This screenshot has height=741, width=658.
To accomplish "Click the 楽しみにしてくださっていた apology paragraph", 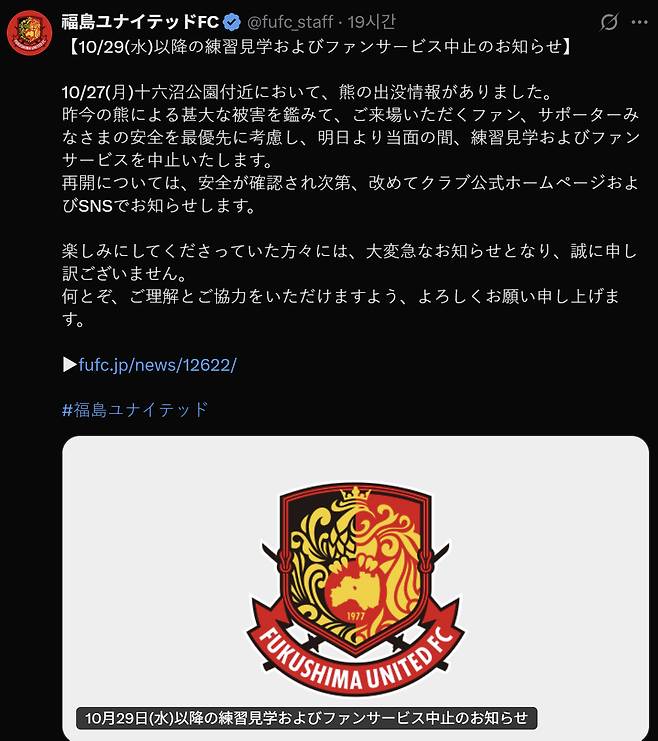I will (350, 262).
